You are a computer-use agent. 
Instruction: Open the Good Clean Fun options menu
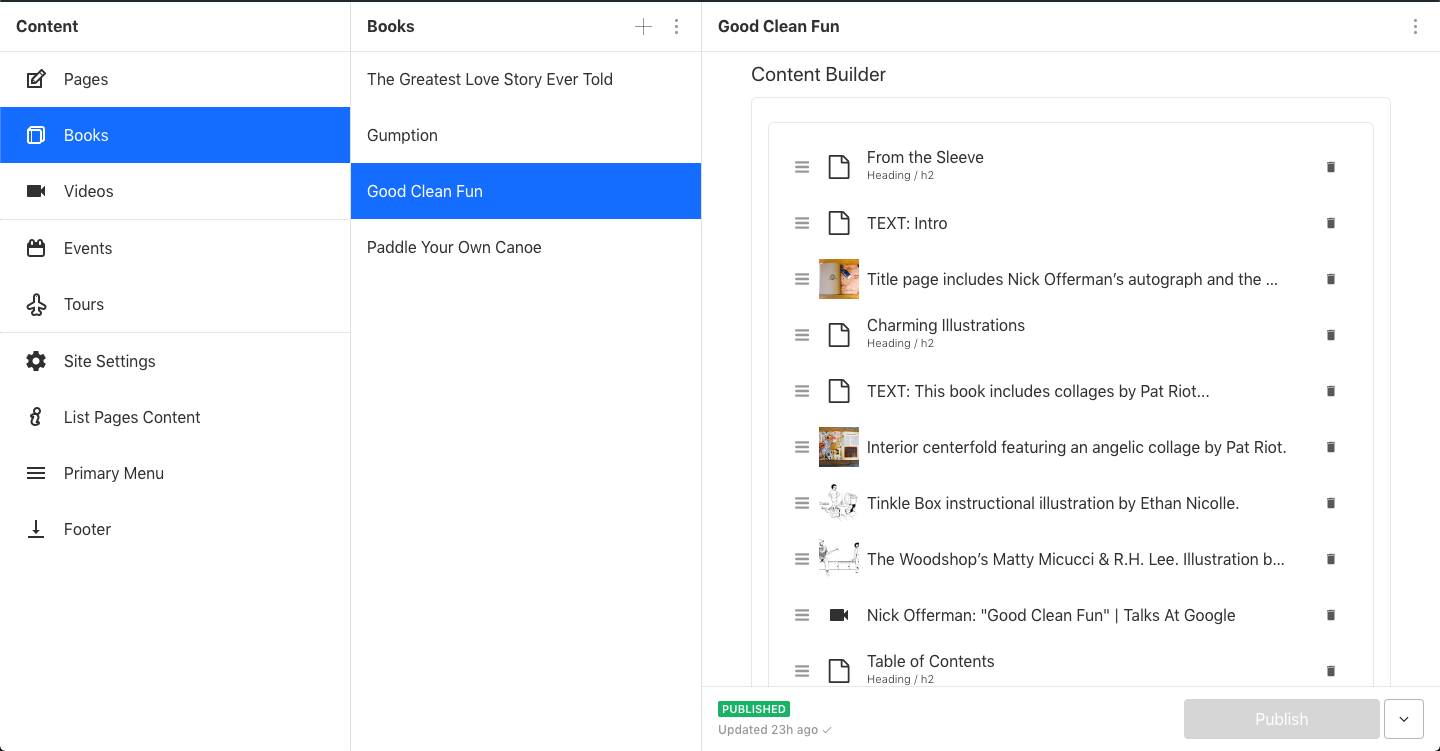tap(1416, 26)
